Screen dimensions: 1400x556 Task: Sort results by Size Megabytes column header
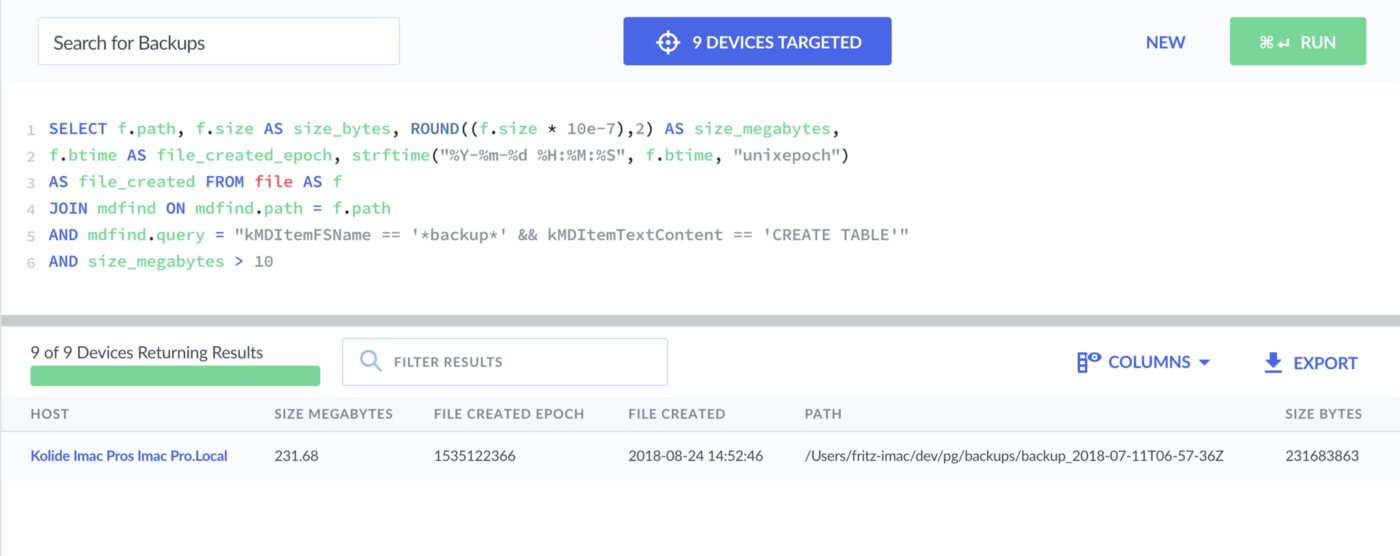(x=333, y=414)
